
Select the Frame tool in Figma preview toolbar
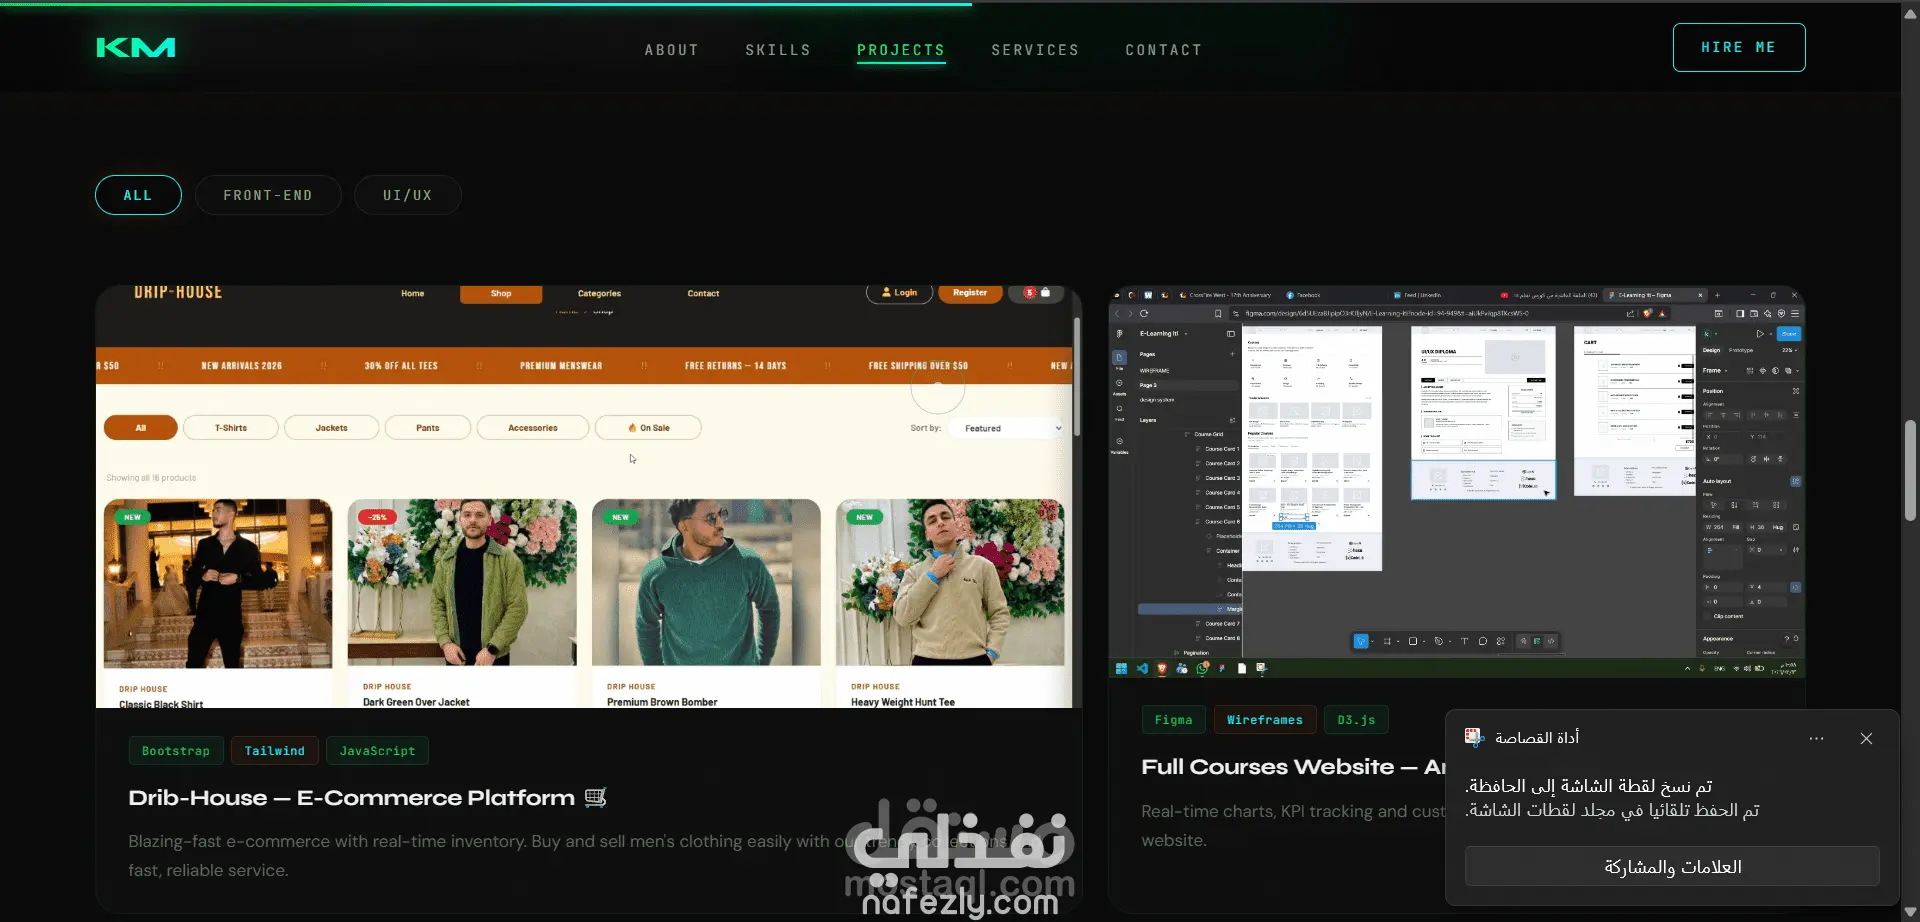coord(1387,641)
